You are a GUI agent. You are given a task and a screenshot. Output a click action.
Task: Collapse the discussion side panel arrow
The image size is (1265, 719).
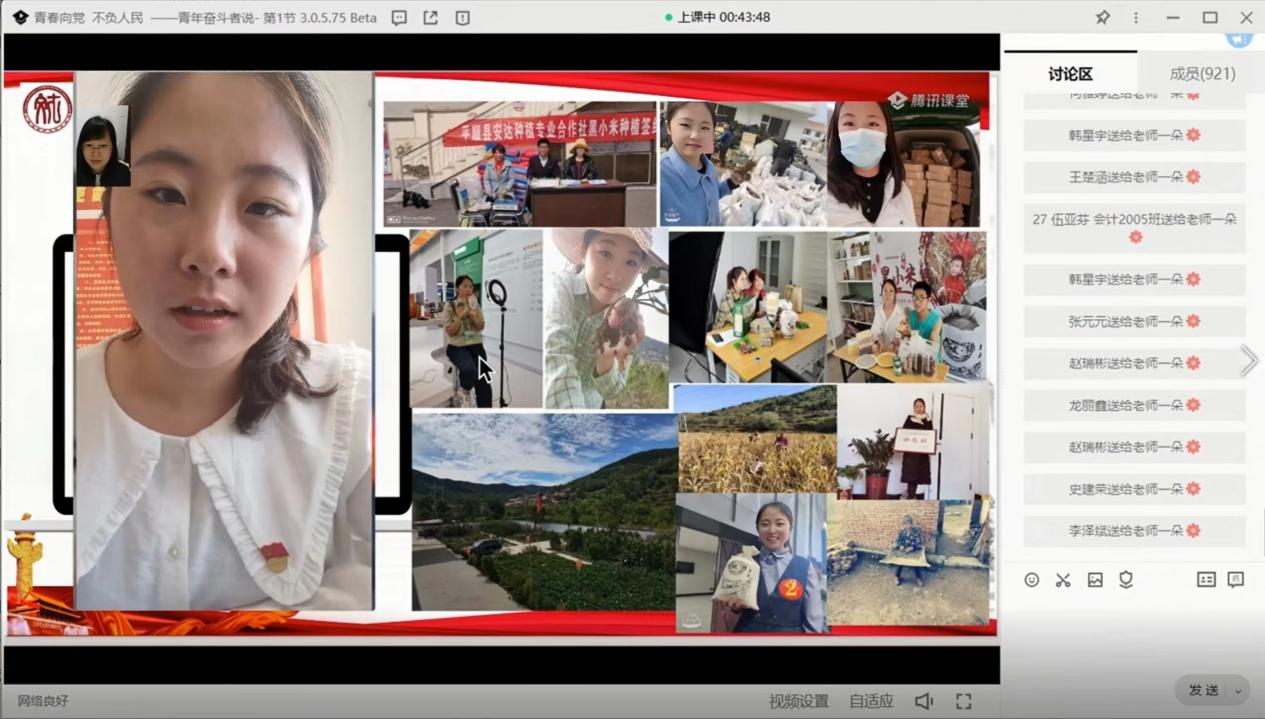click(x=1249, y=361)
